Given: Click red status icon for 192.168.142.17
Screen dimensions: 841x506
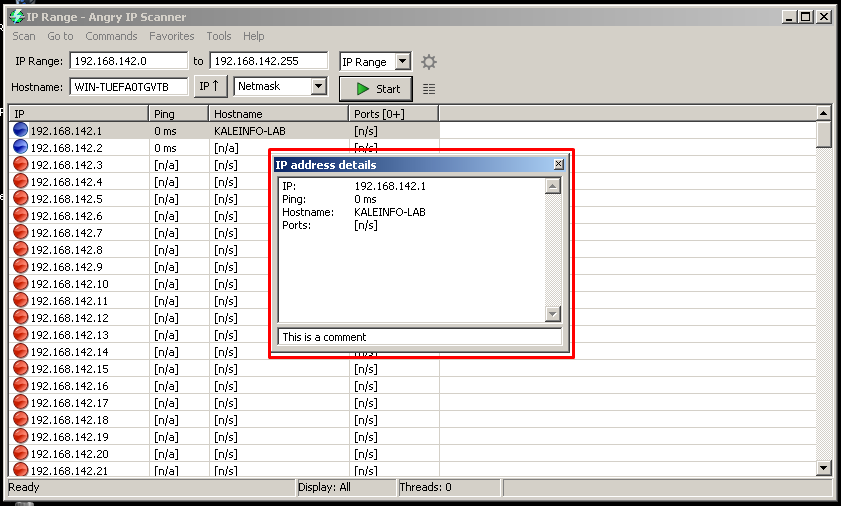Looking at the screenshot, I should coord(20,402).
